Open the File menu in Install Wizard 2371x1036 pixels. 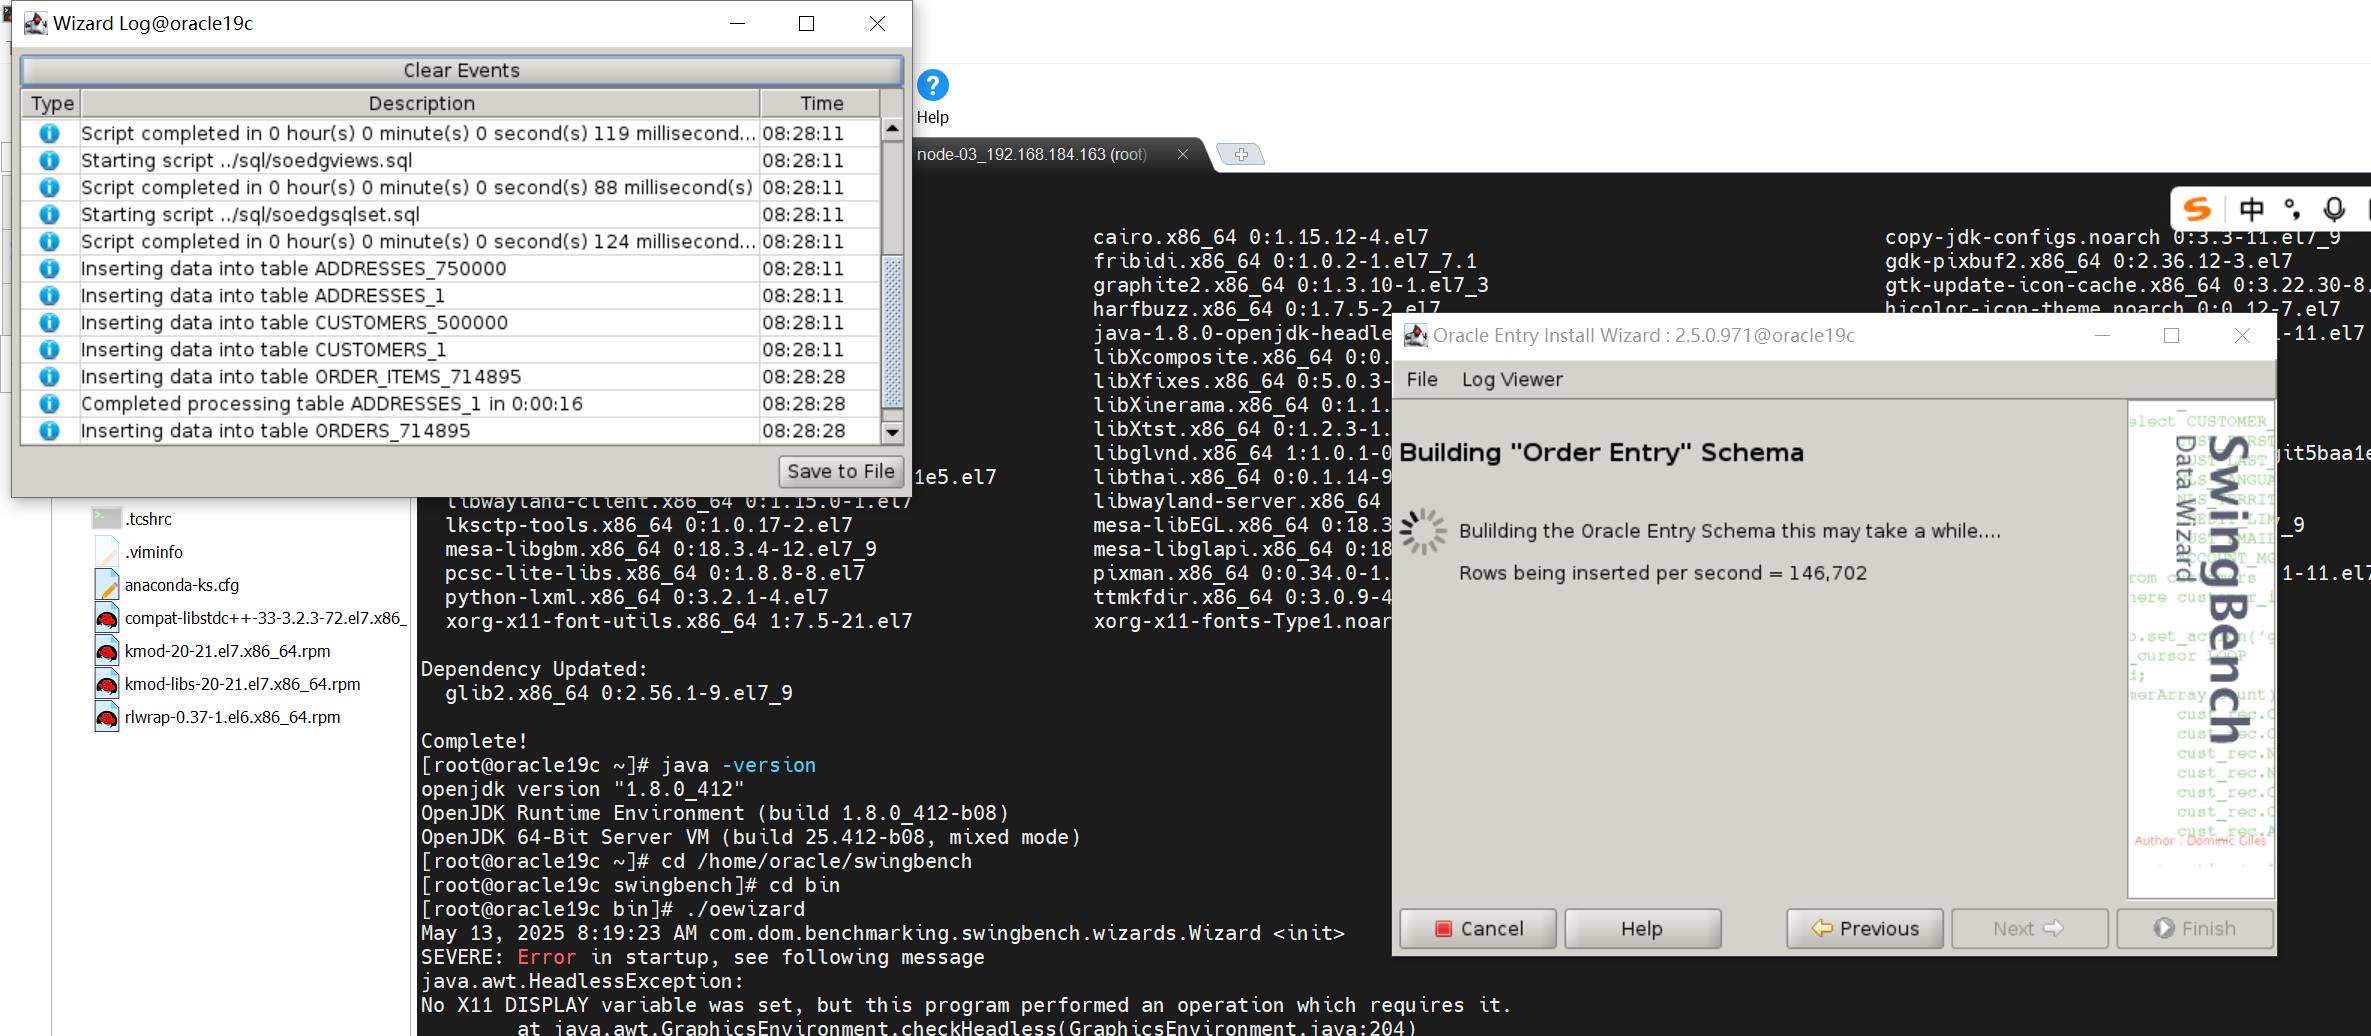click(1422, 379)
